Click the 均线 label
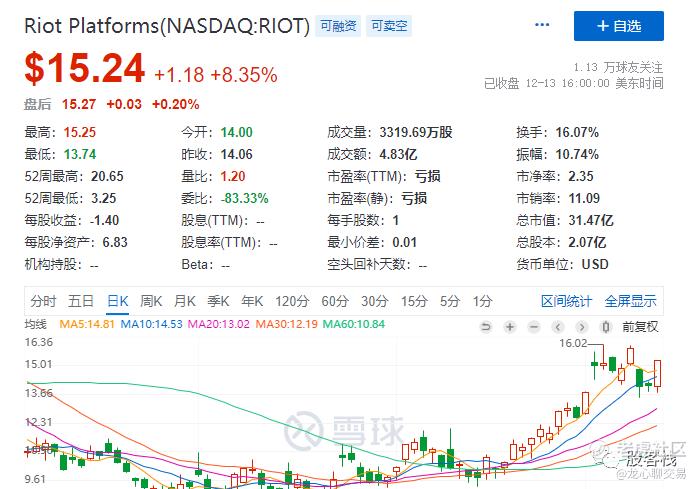699x489 pixels. pyautogui.click(x=35, y=324)
